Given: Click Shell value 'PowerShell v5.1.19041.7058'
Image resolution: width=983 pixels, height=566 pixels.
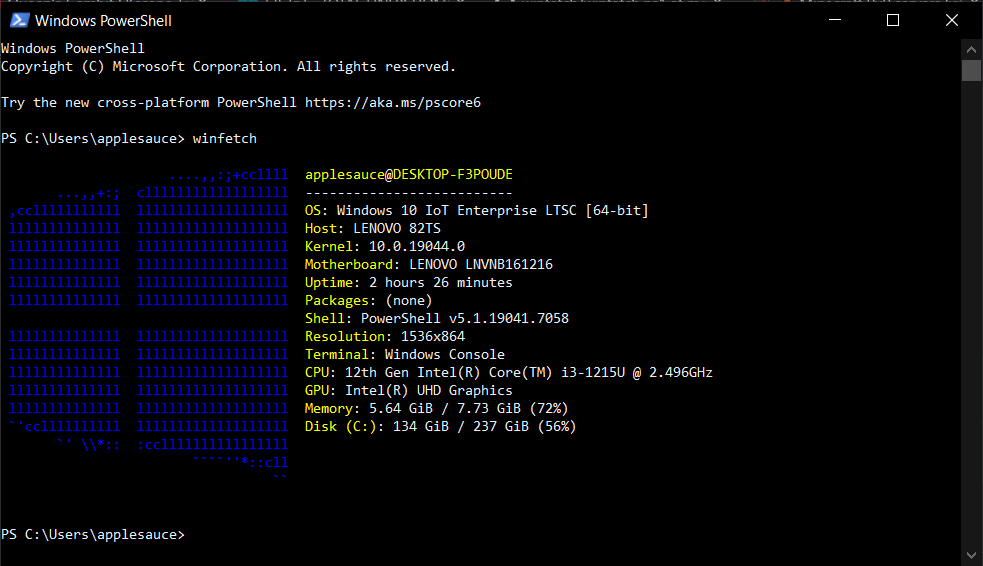Looking at the screenshot, I should pyautogui.click(x=465, y=318).
